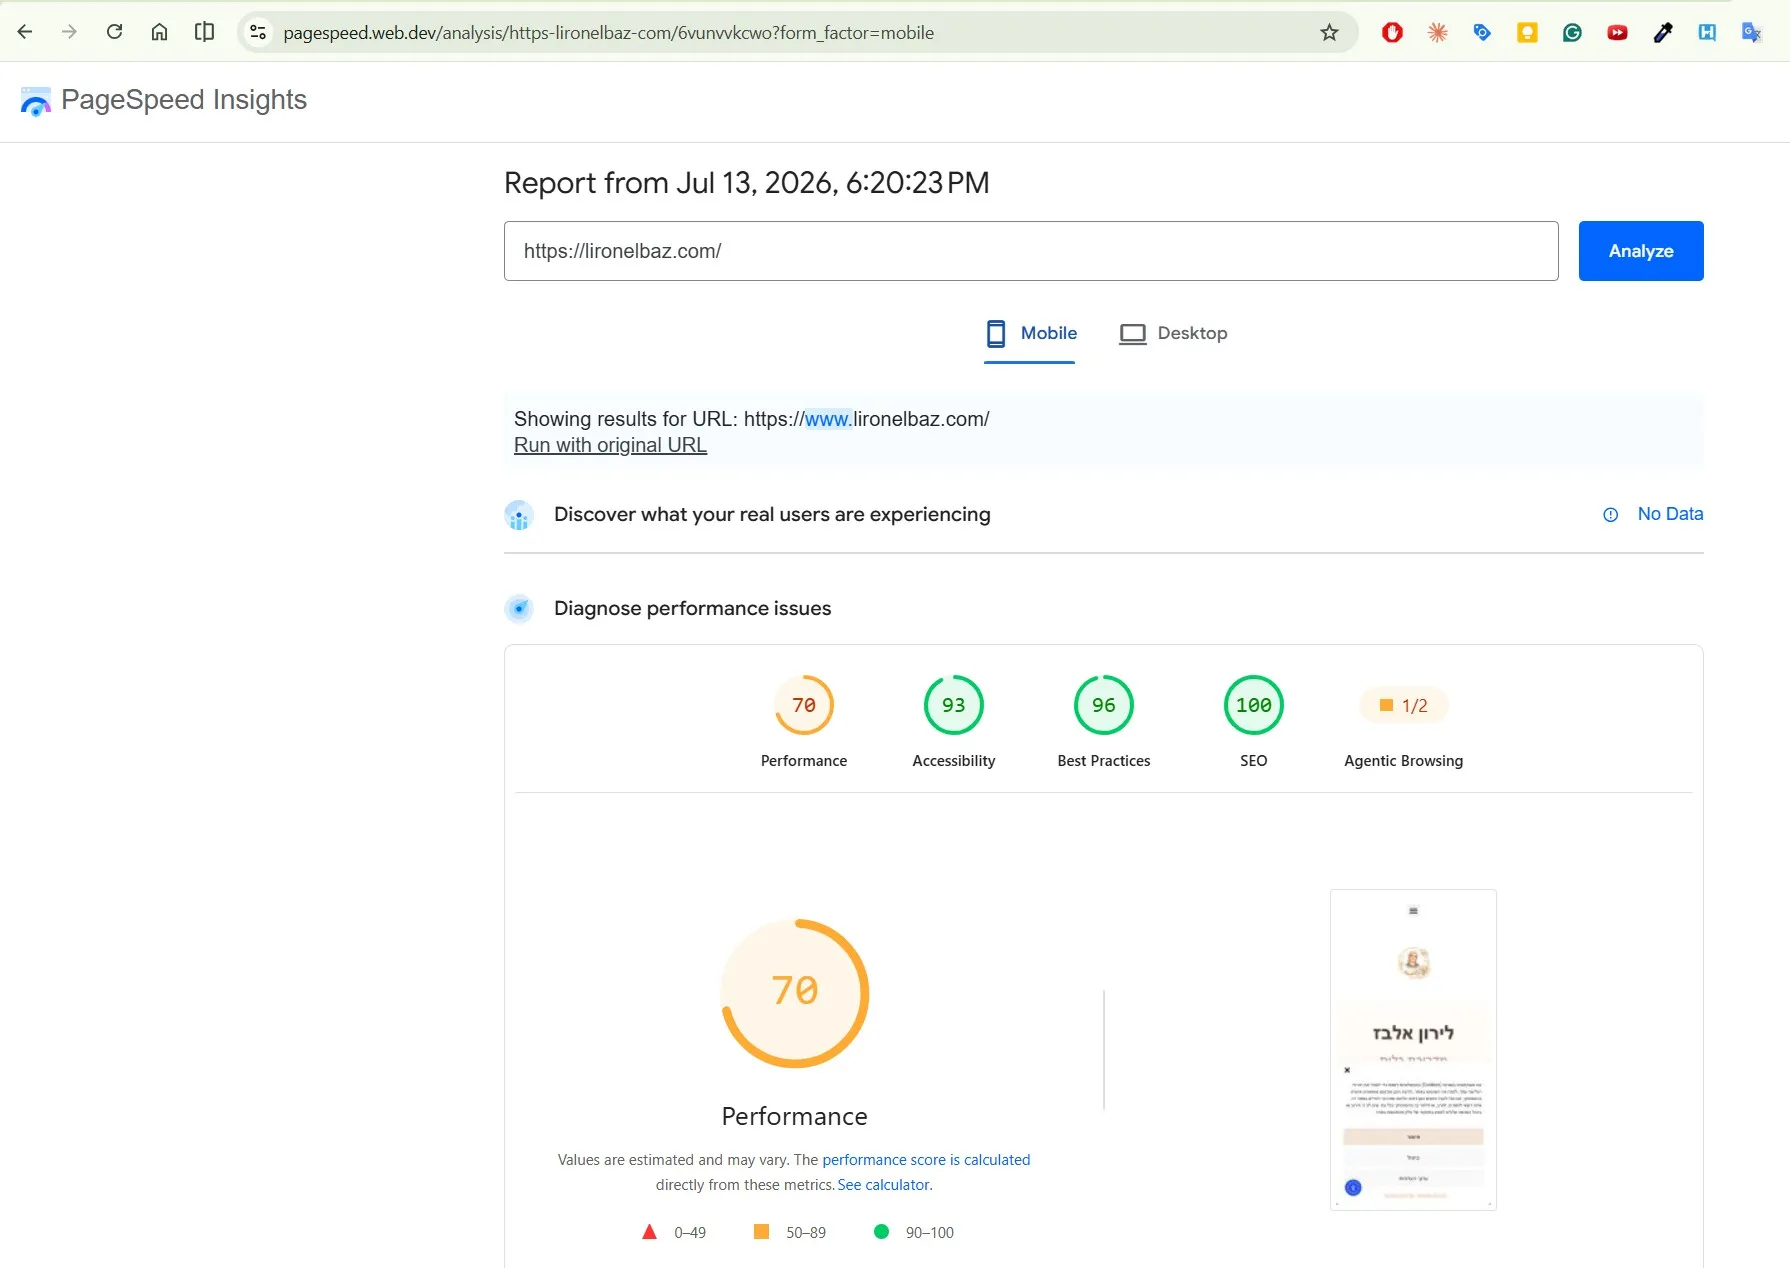Image resolution: width=1790 pixels, height=1268 pixels.
Task: Click PageSpeed Insights title text
Action: click(184, 100)
